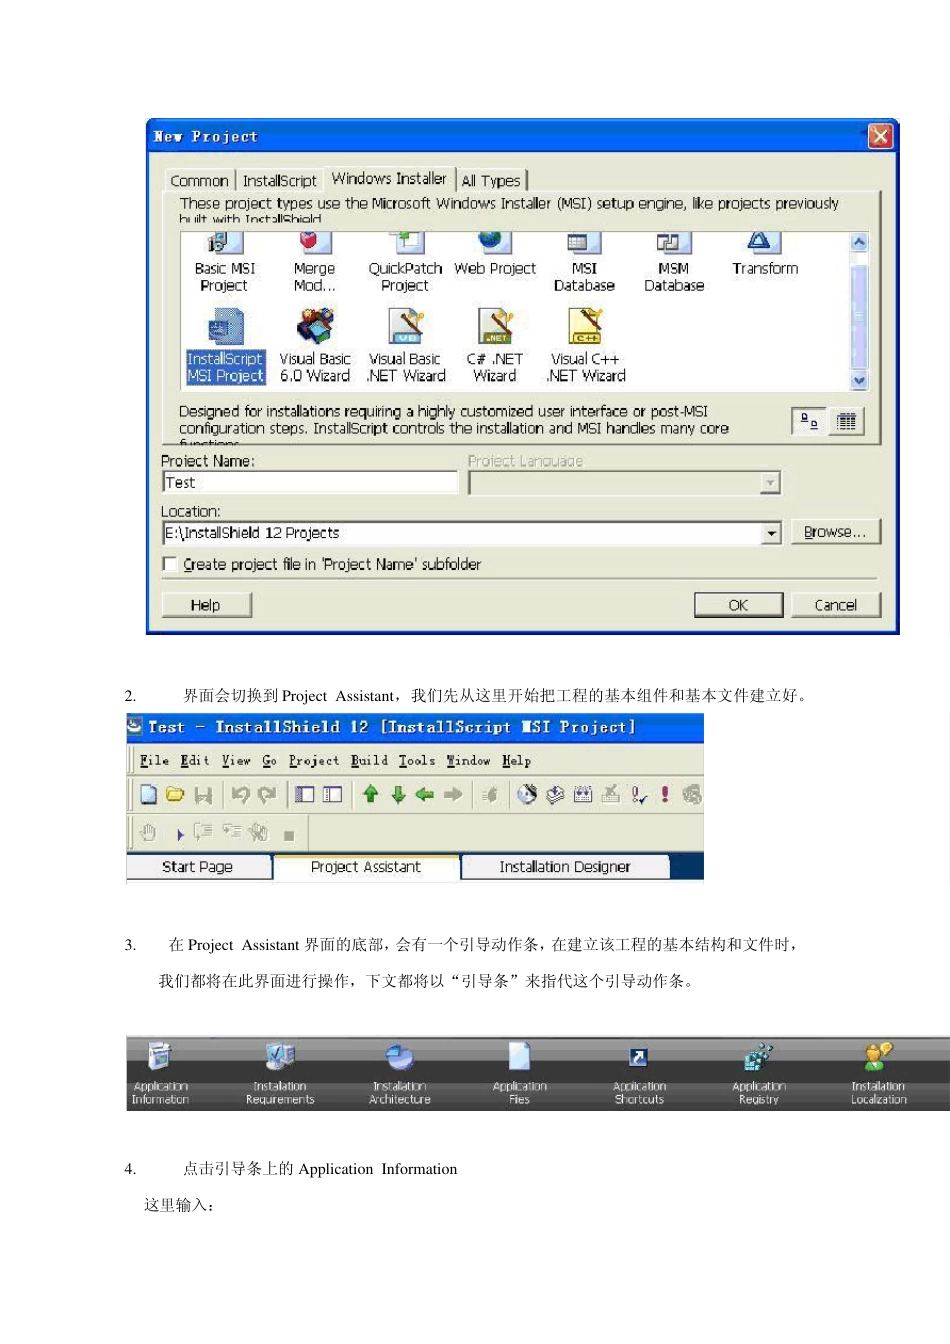Viewport: 950px width, 1344px height.
Task: Select the Visual Basic 6.0 Wizard
Action: coord(315,347)
